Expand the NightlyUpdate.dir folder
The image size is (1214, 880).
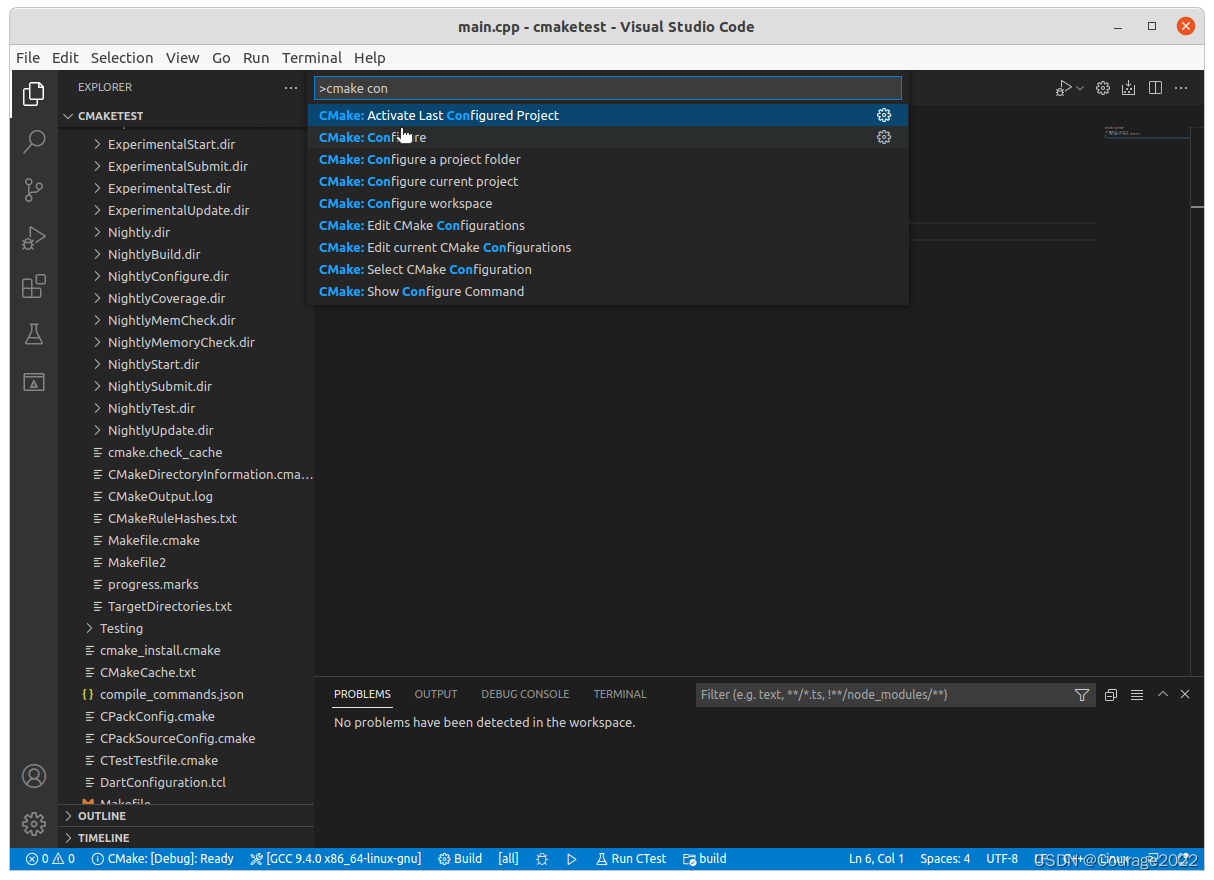(x=186, y=430)
